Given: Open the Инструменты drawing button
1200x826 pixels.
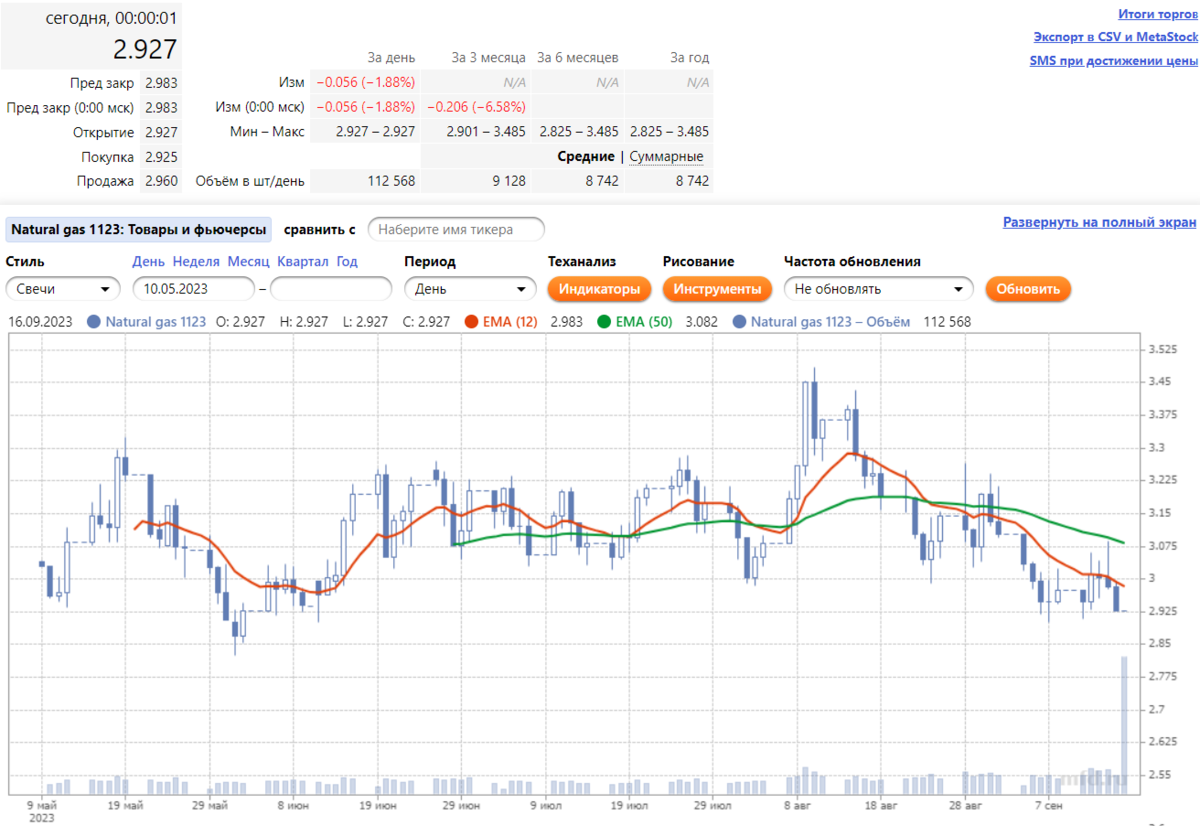Looking at the screenshot, I should click(x=717, y=289).
